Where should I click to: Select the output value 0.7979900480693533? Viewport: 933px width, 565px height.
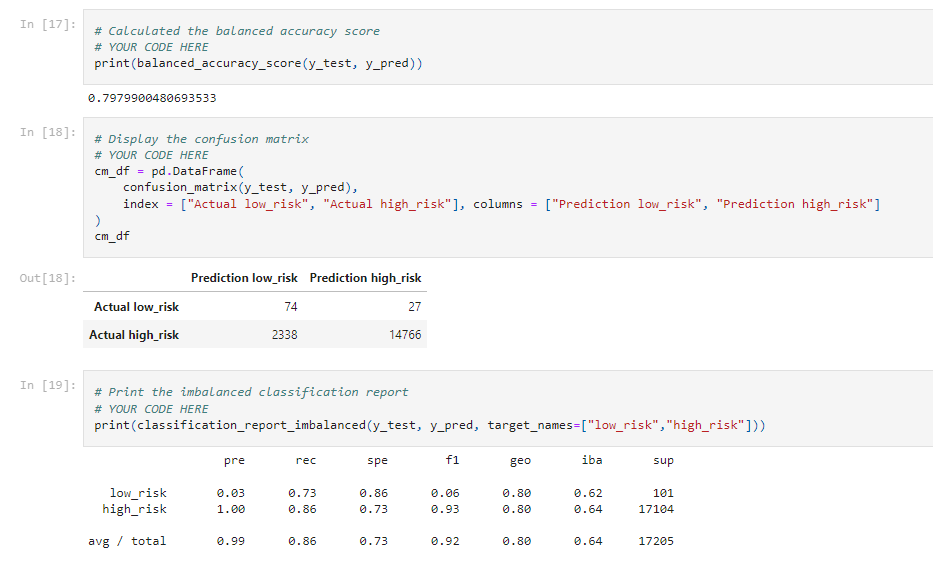tap(152, 98)
